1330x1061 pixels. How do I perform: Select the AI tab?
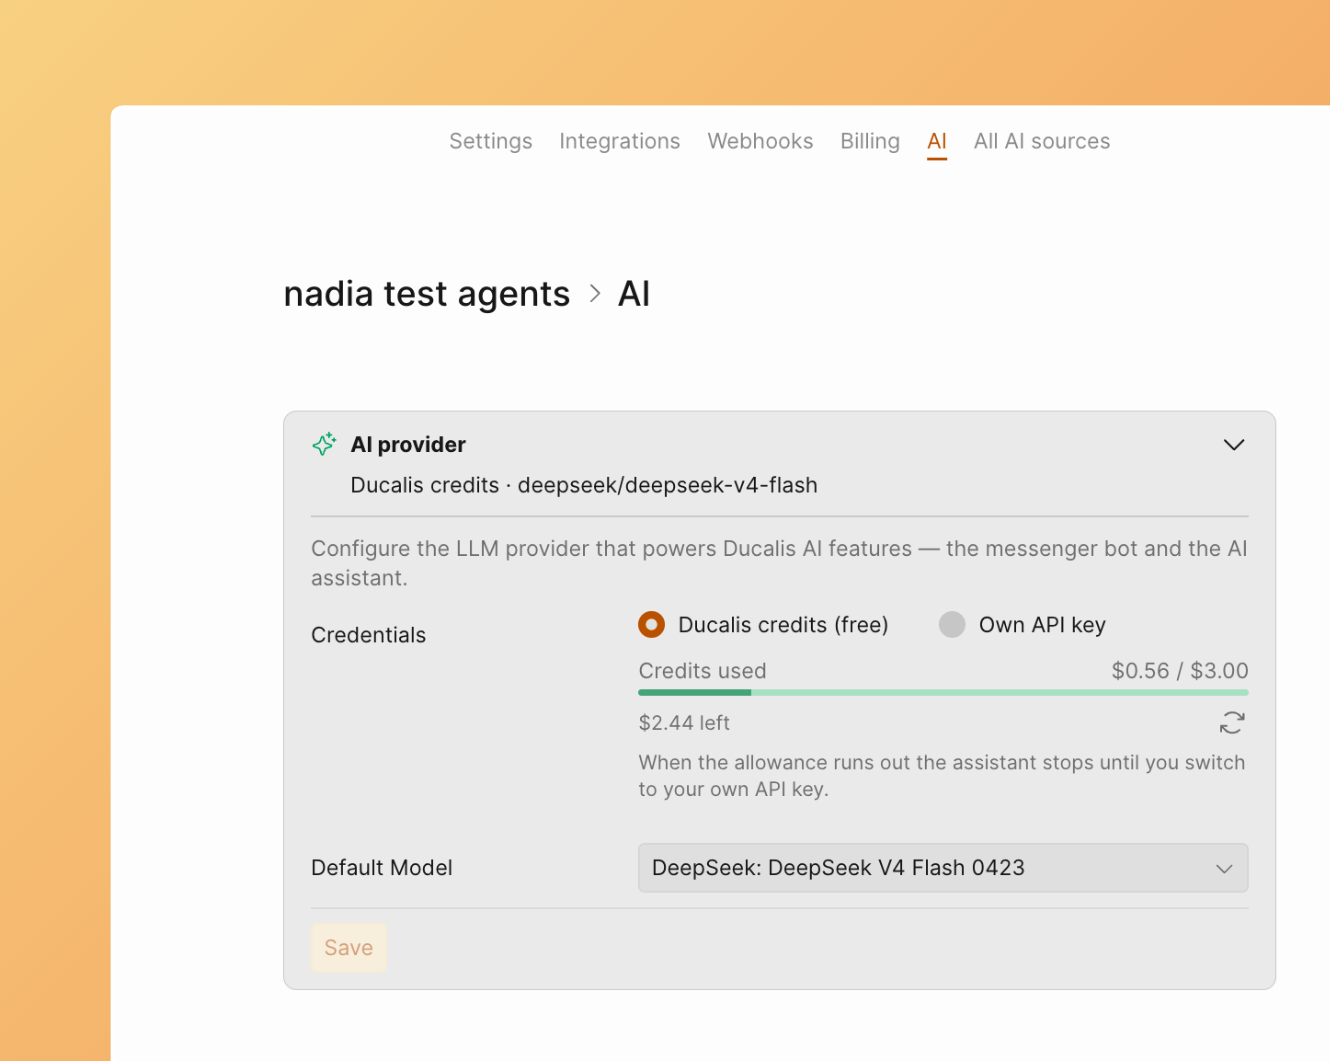coord(937,141)
